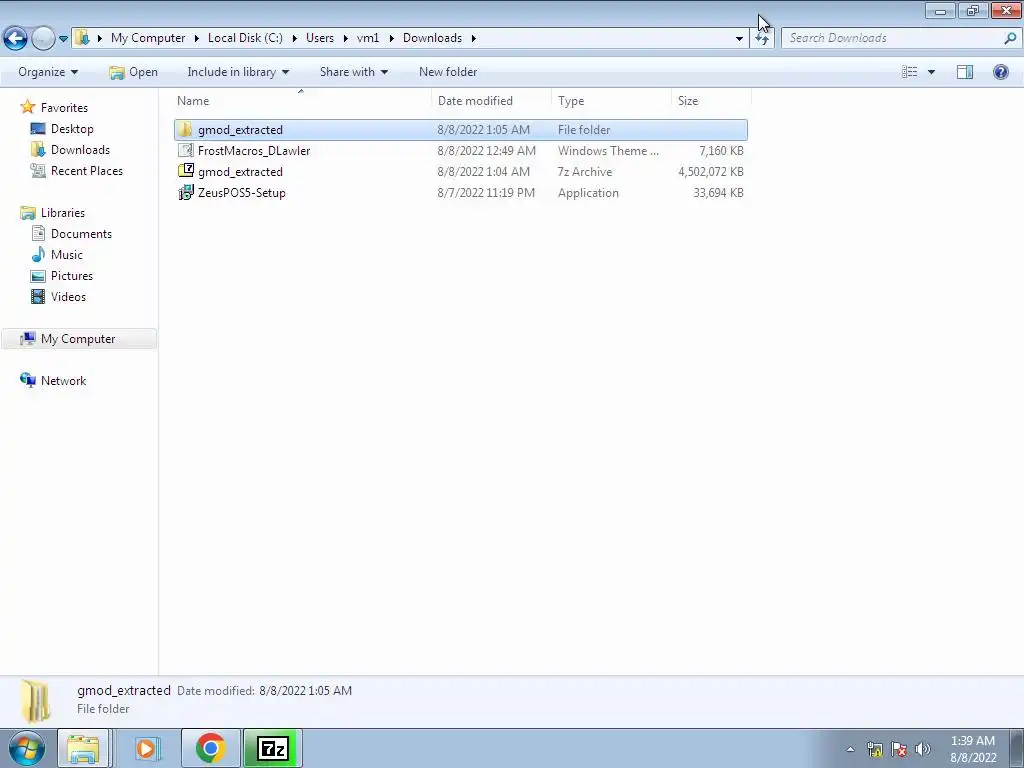Click the Favorites star icon

click(27, 107)
